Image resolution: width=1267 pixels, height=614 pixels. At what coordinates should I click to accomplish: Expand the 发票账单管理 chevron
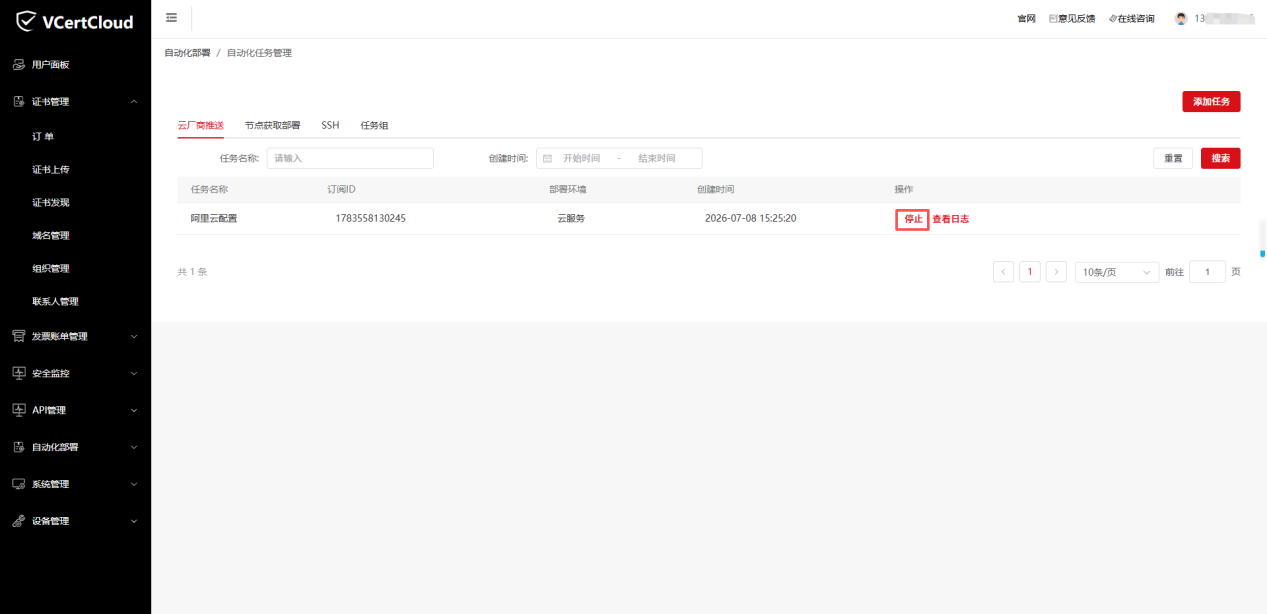(134, 337)
